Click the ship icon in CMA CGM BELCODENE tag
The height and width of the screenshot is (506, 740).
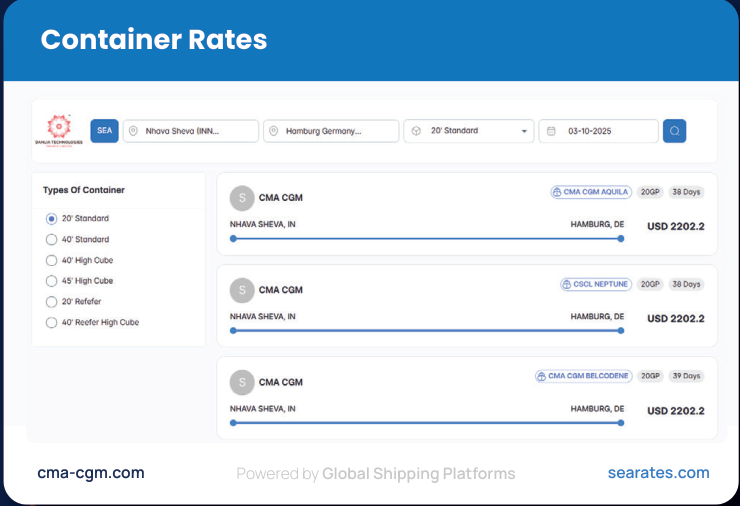point(541,376)
